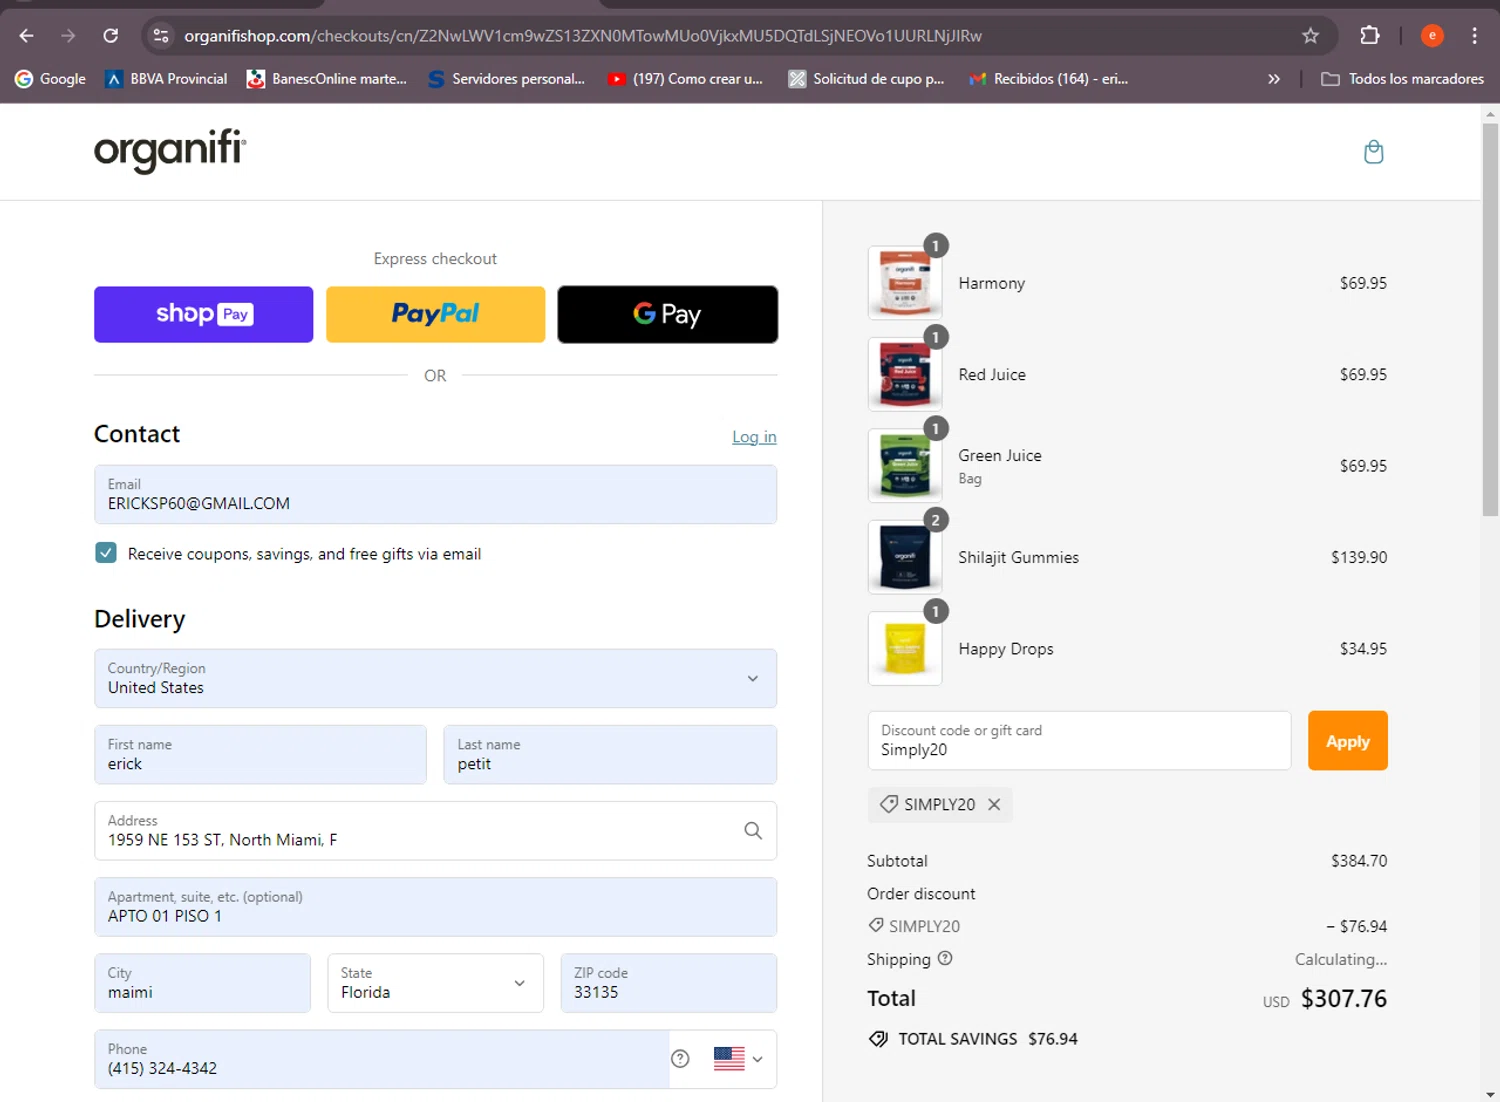Pay with the PayPal button
1500x1102 pixels.
point(435,315)
